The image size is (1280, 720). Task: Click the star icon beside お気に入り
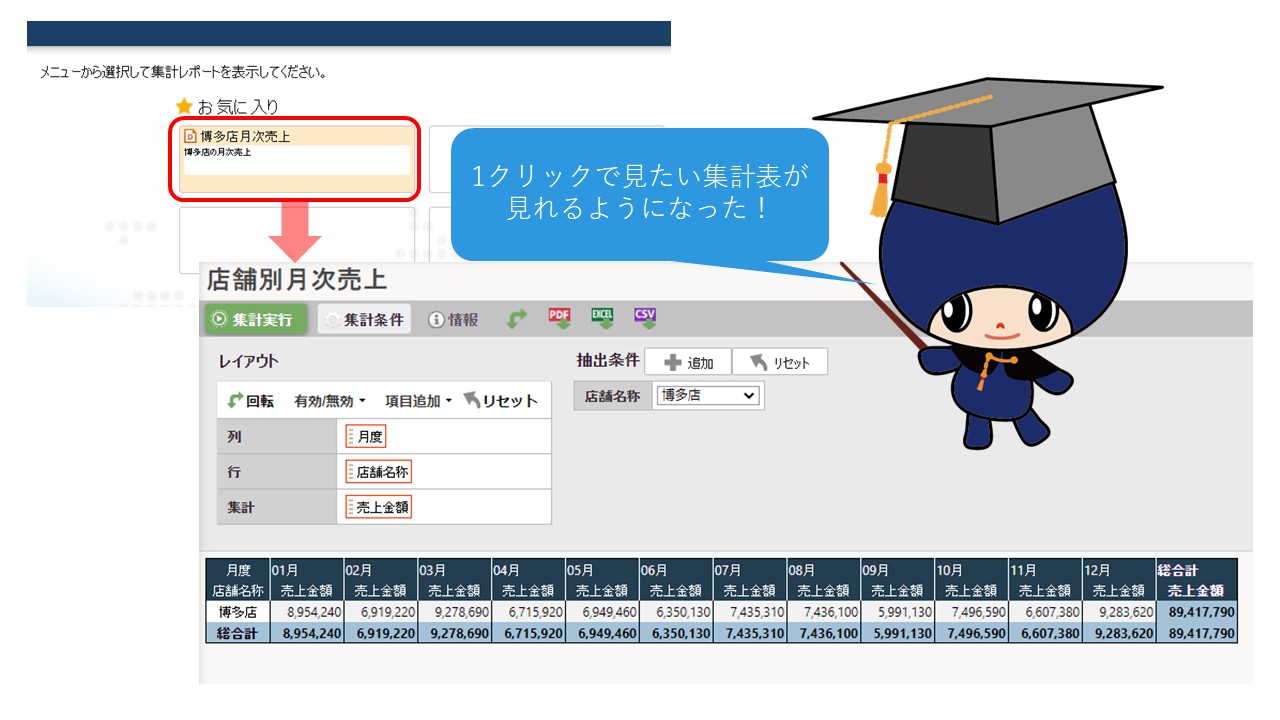(x=184, y=106)
